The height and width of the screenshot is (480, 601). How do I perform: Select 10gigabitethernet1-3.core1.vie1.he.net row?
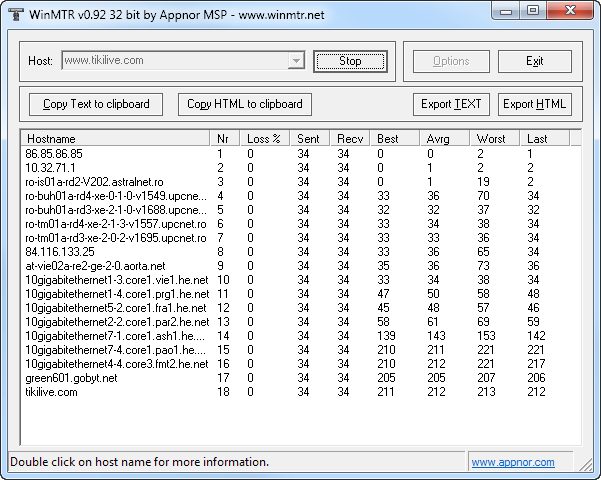(301, 279)
